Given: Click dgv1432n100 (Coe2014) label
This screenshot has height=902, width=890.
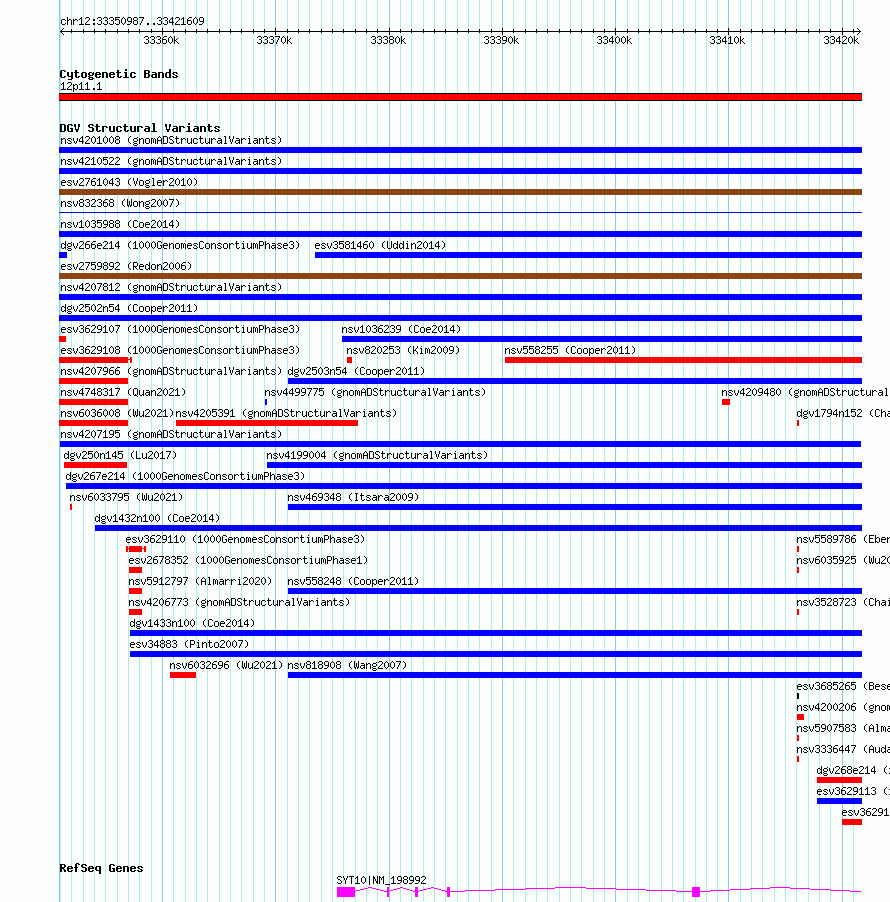Looking at the screenshot, I should coord(157,518).
